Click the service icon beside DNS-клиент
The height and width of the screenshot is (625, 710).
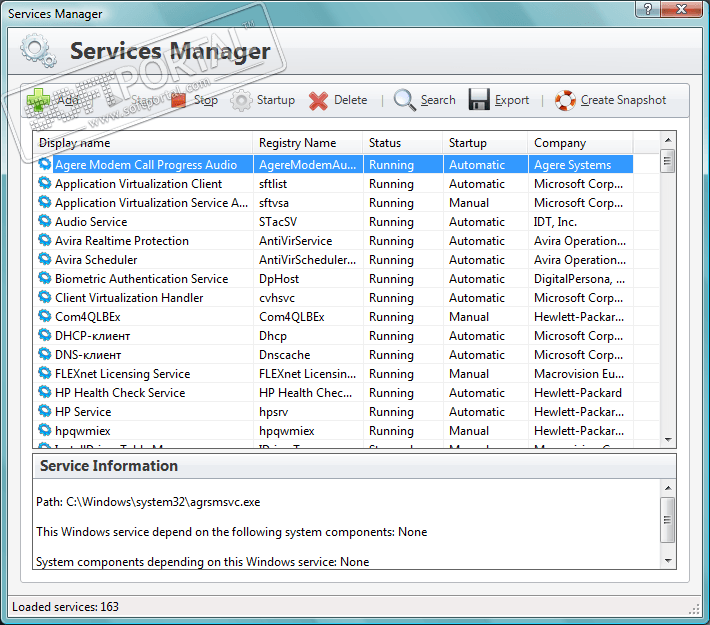44,354
